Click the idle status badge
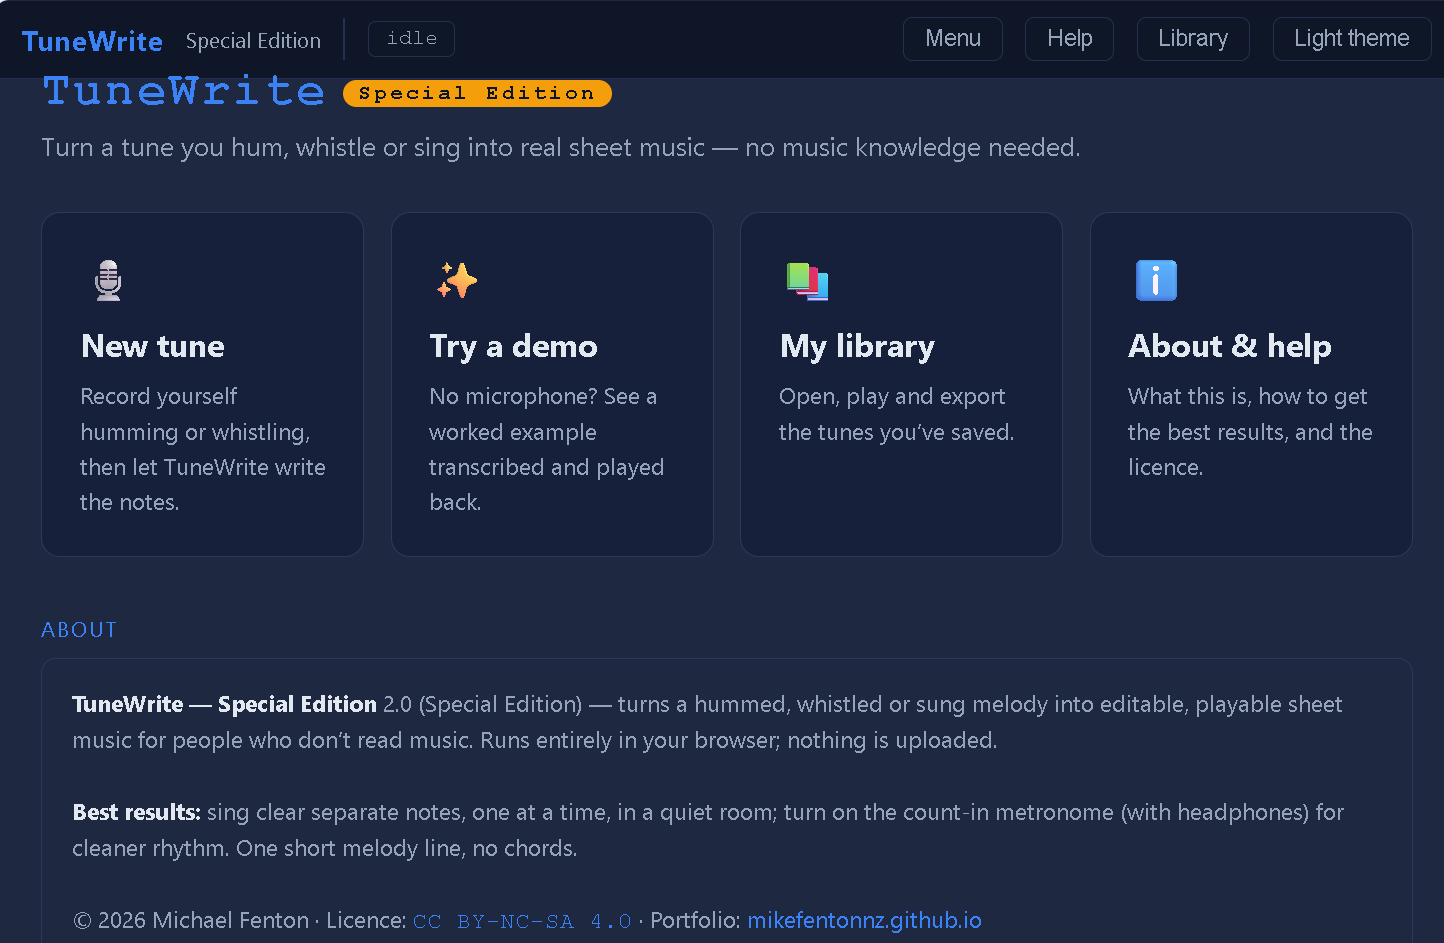1444x943 pixels. [412, 39]
